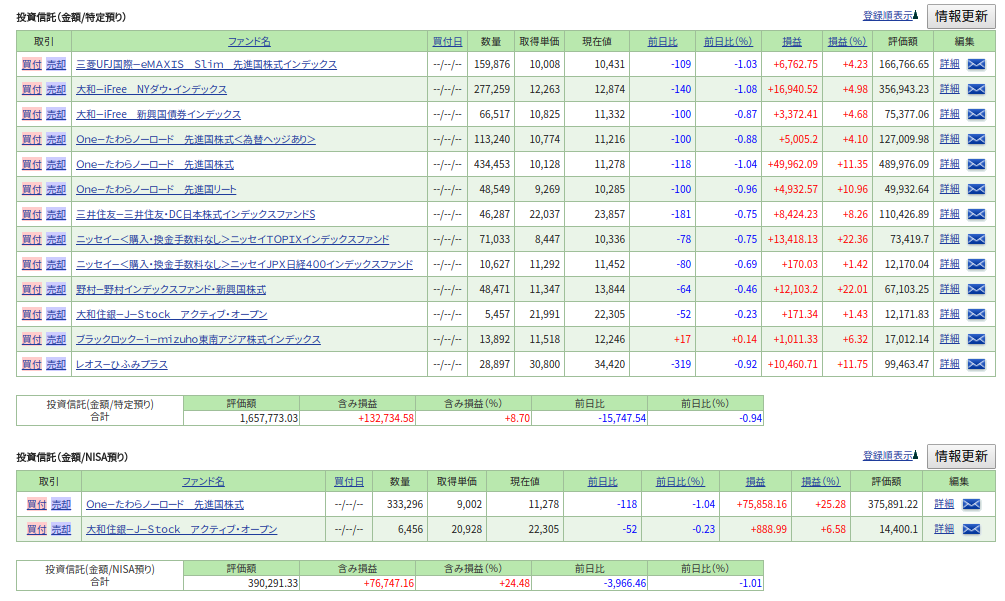Viewport: 1005px width, 601px height.
Task: Sort the NISA table by 前日比 header
Action: pyautogui.click(x=602, y=481)
